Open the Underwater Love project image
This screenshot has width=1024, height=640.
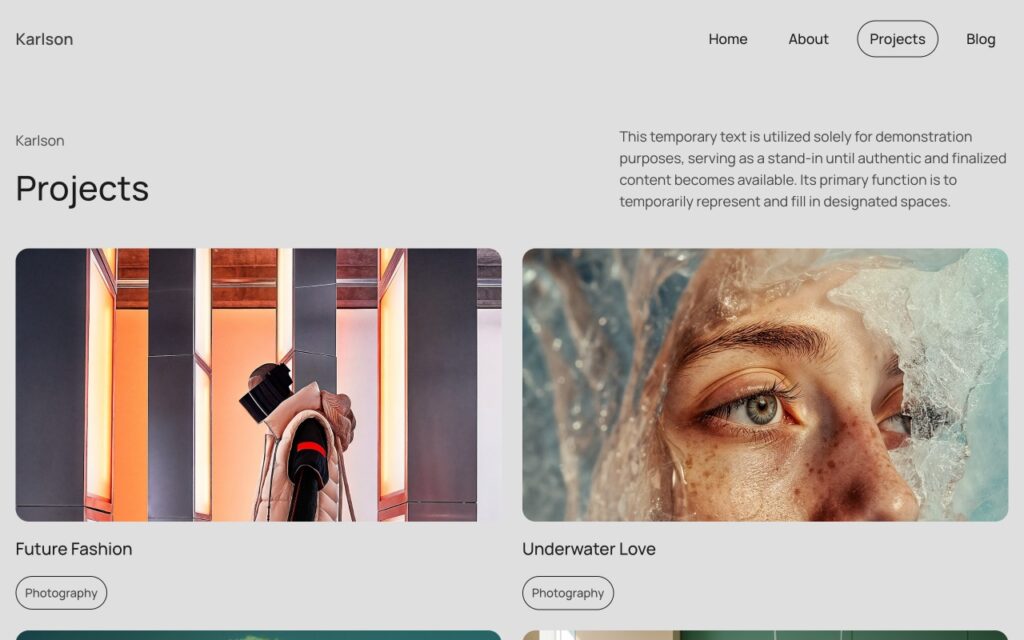pos(765,385)
